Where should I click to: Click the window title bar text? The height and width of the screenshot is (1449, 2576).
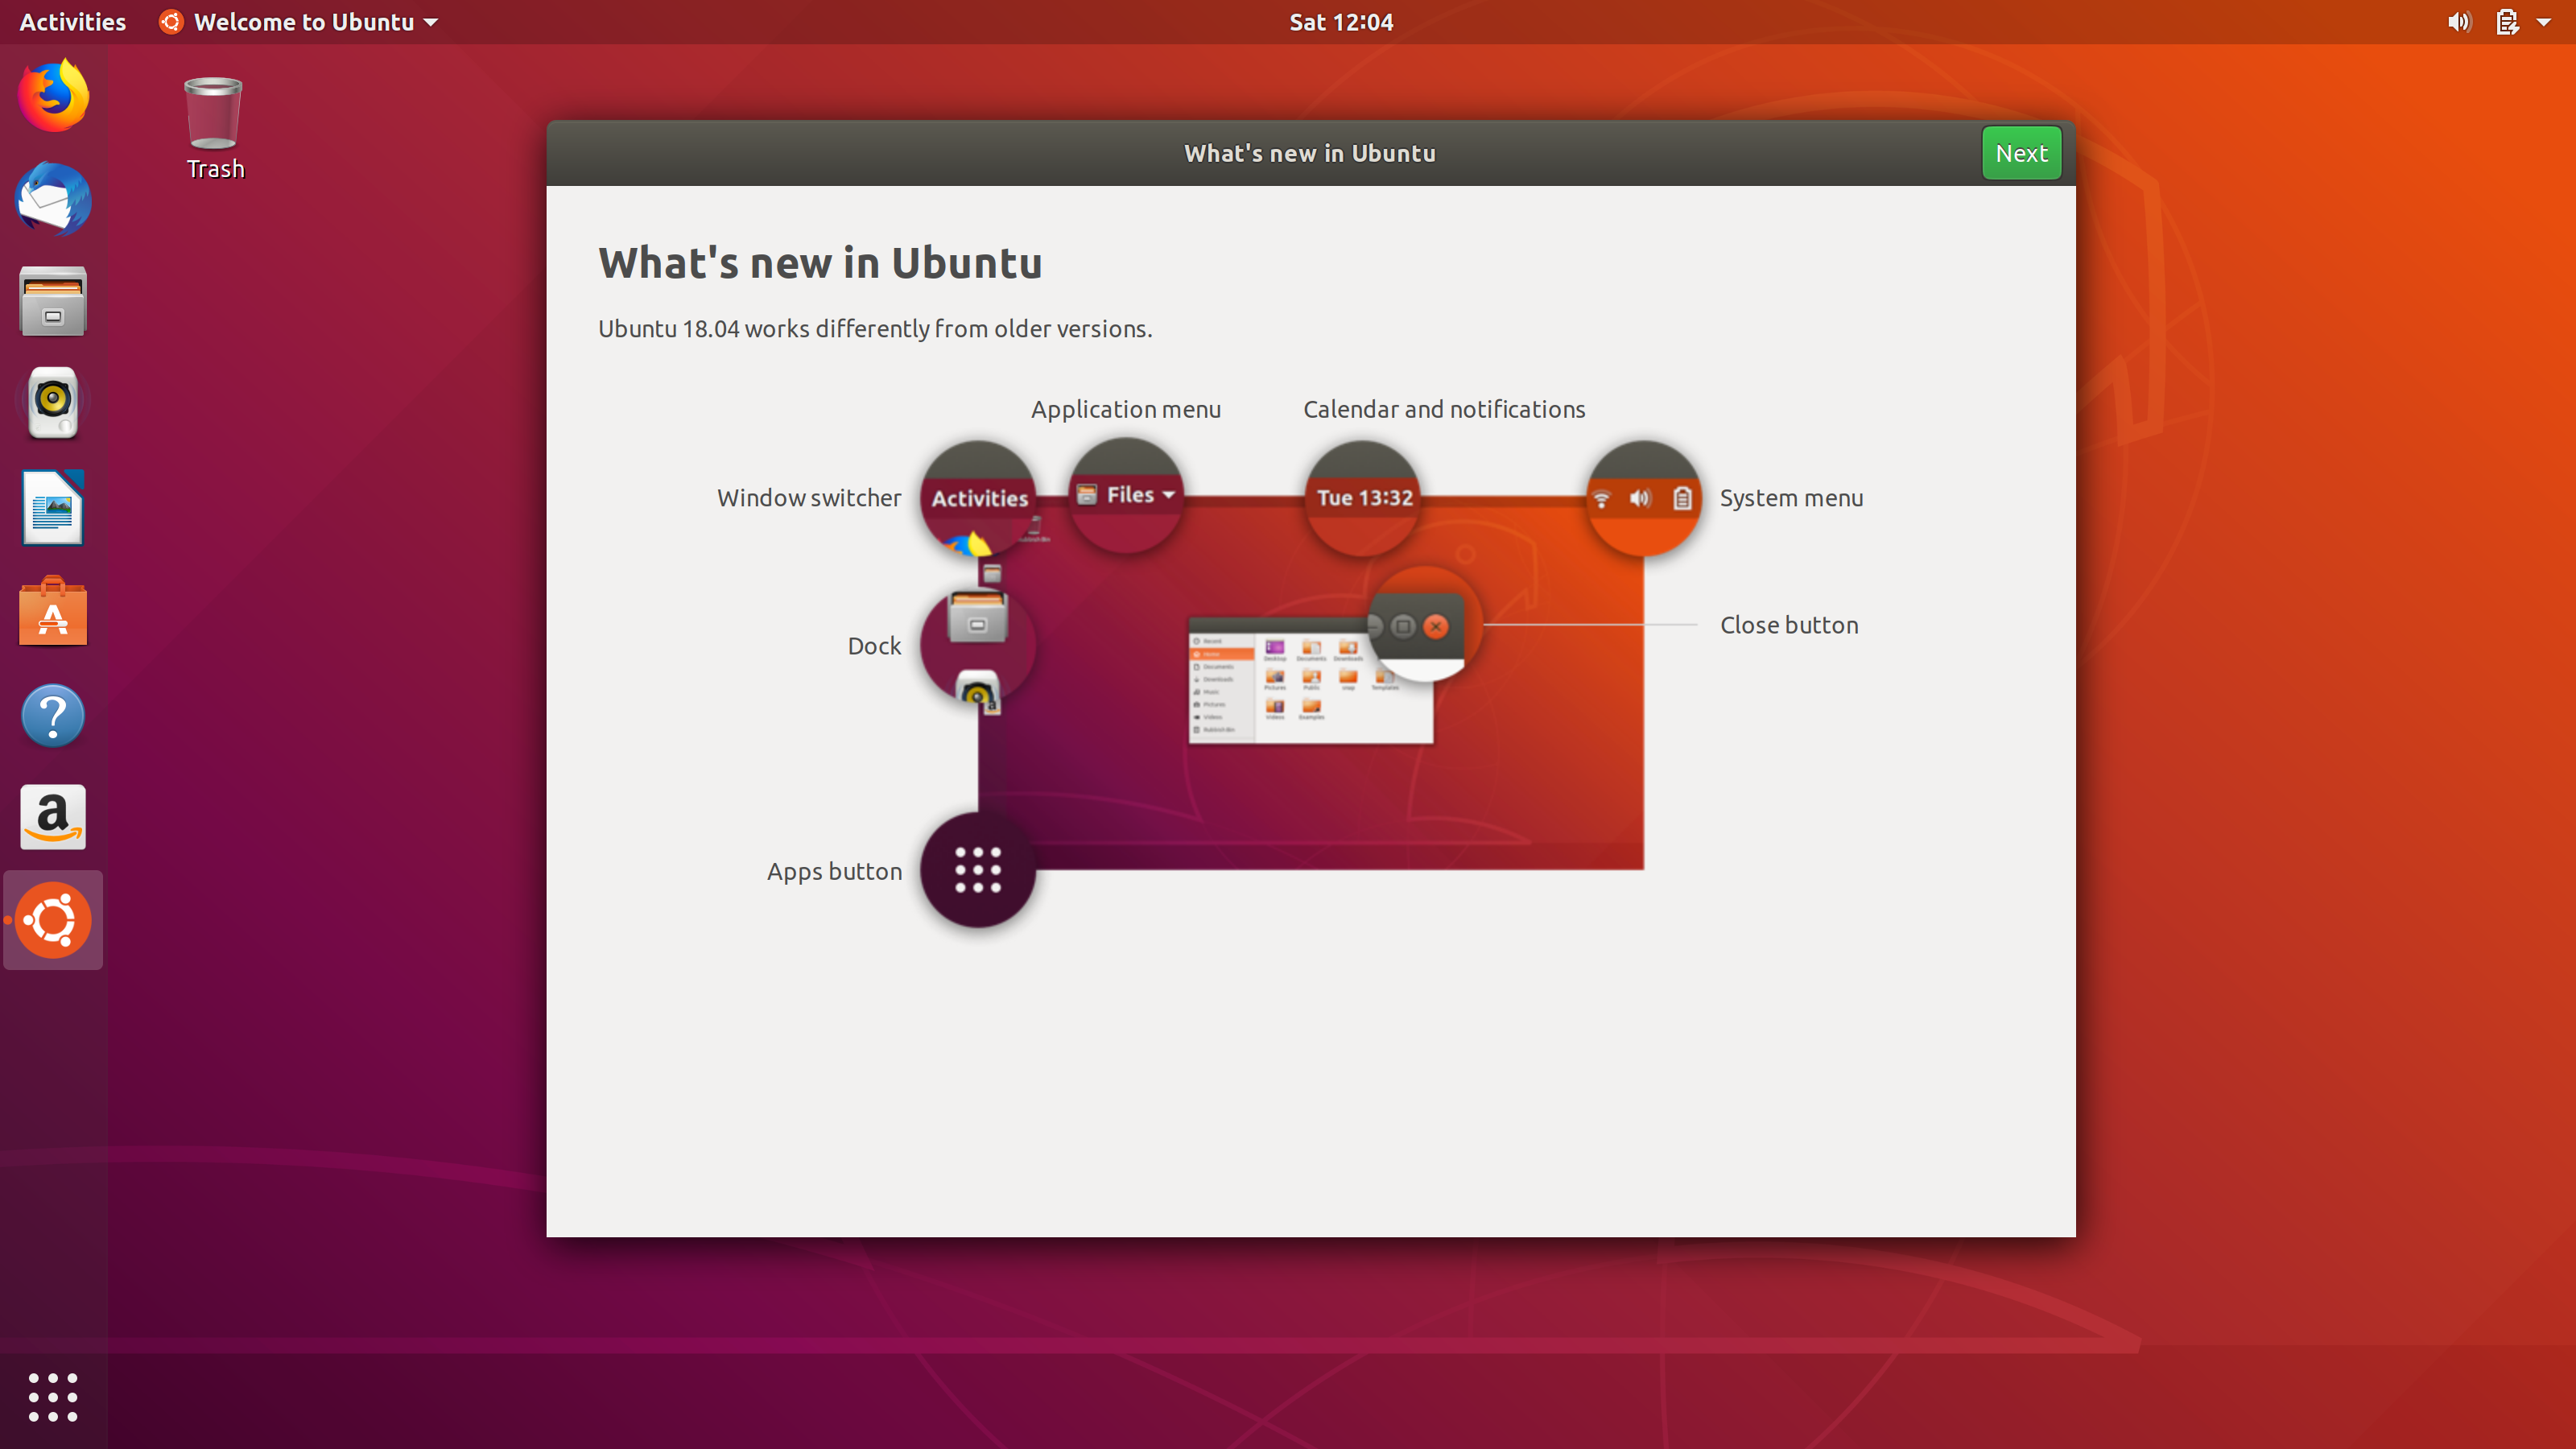click(x=1310, y=153)
